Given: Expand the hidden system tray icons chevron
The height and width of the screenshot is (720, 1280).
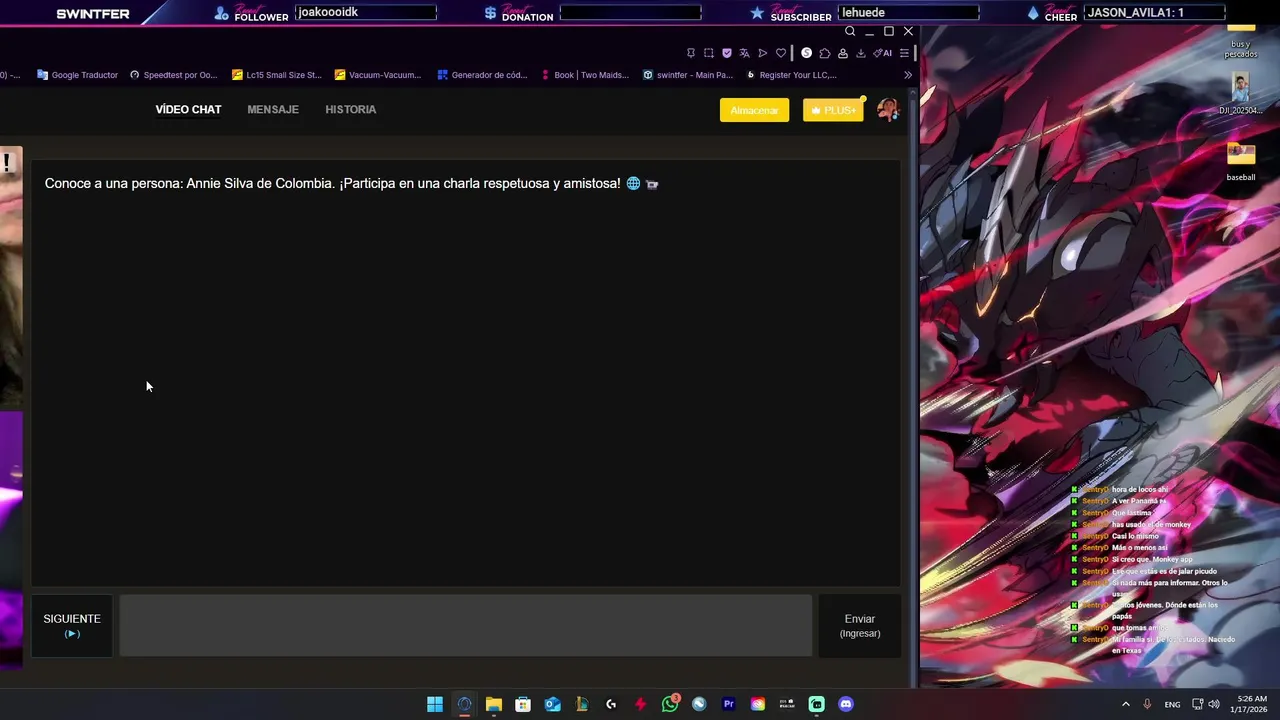Looking at the screenshot, I should pyautogui.click(x=1125, y=704).
